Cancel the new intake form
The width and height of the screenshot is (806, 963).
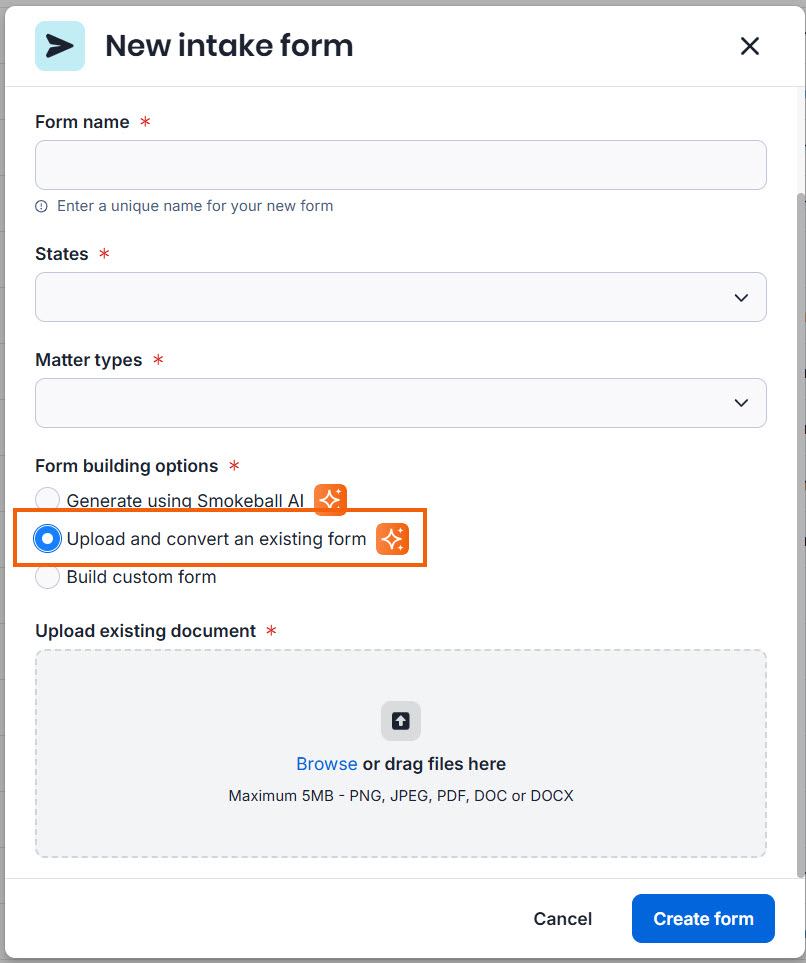[563, 918]
